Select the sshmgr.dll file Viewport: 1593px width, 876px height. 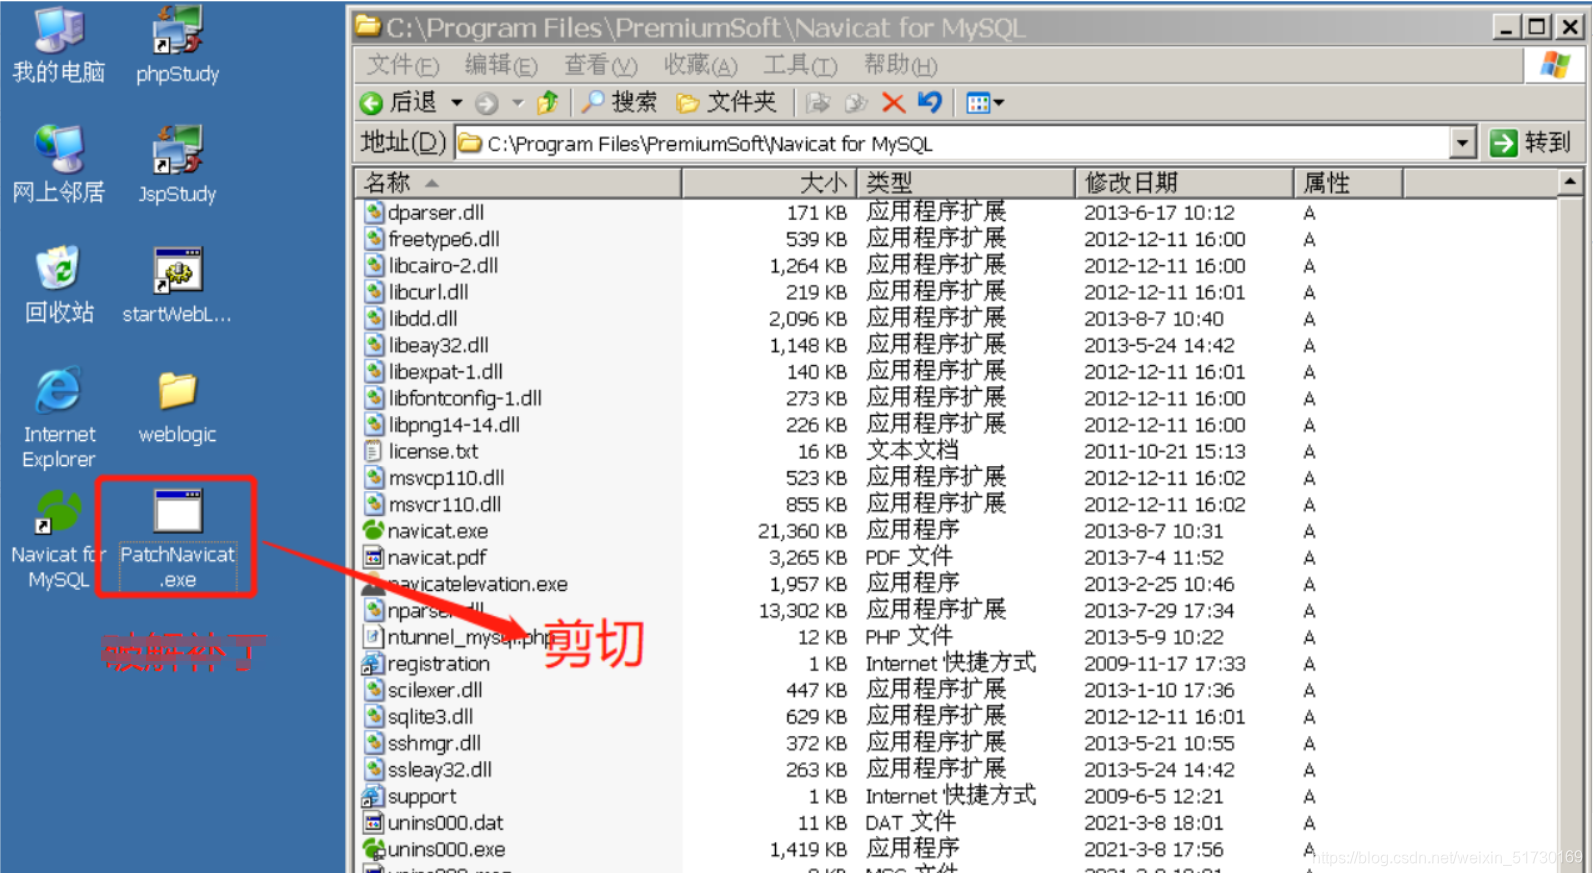423,743
